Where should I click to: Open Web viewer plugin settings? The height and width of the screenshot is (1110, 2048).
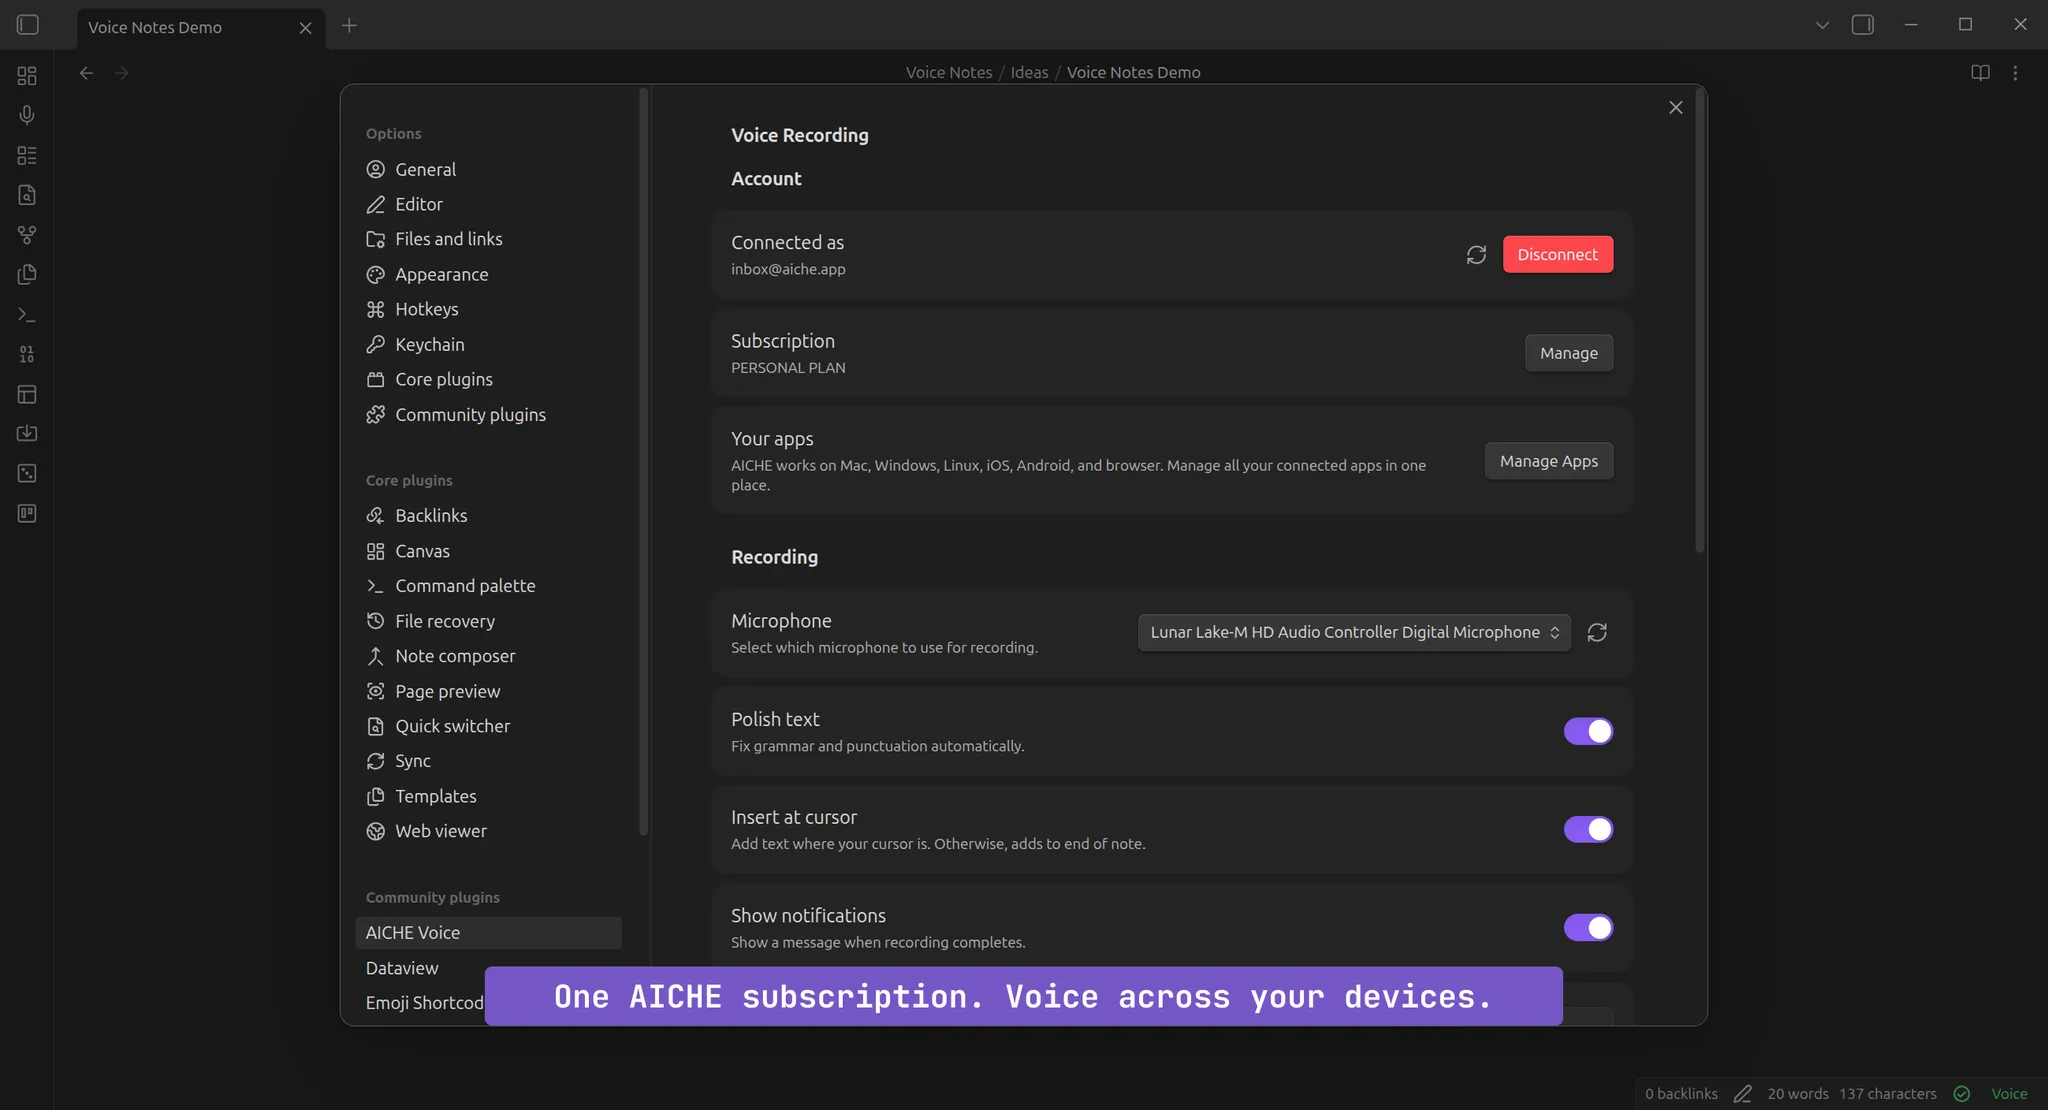click(488, 831)
